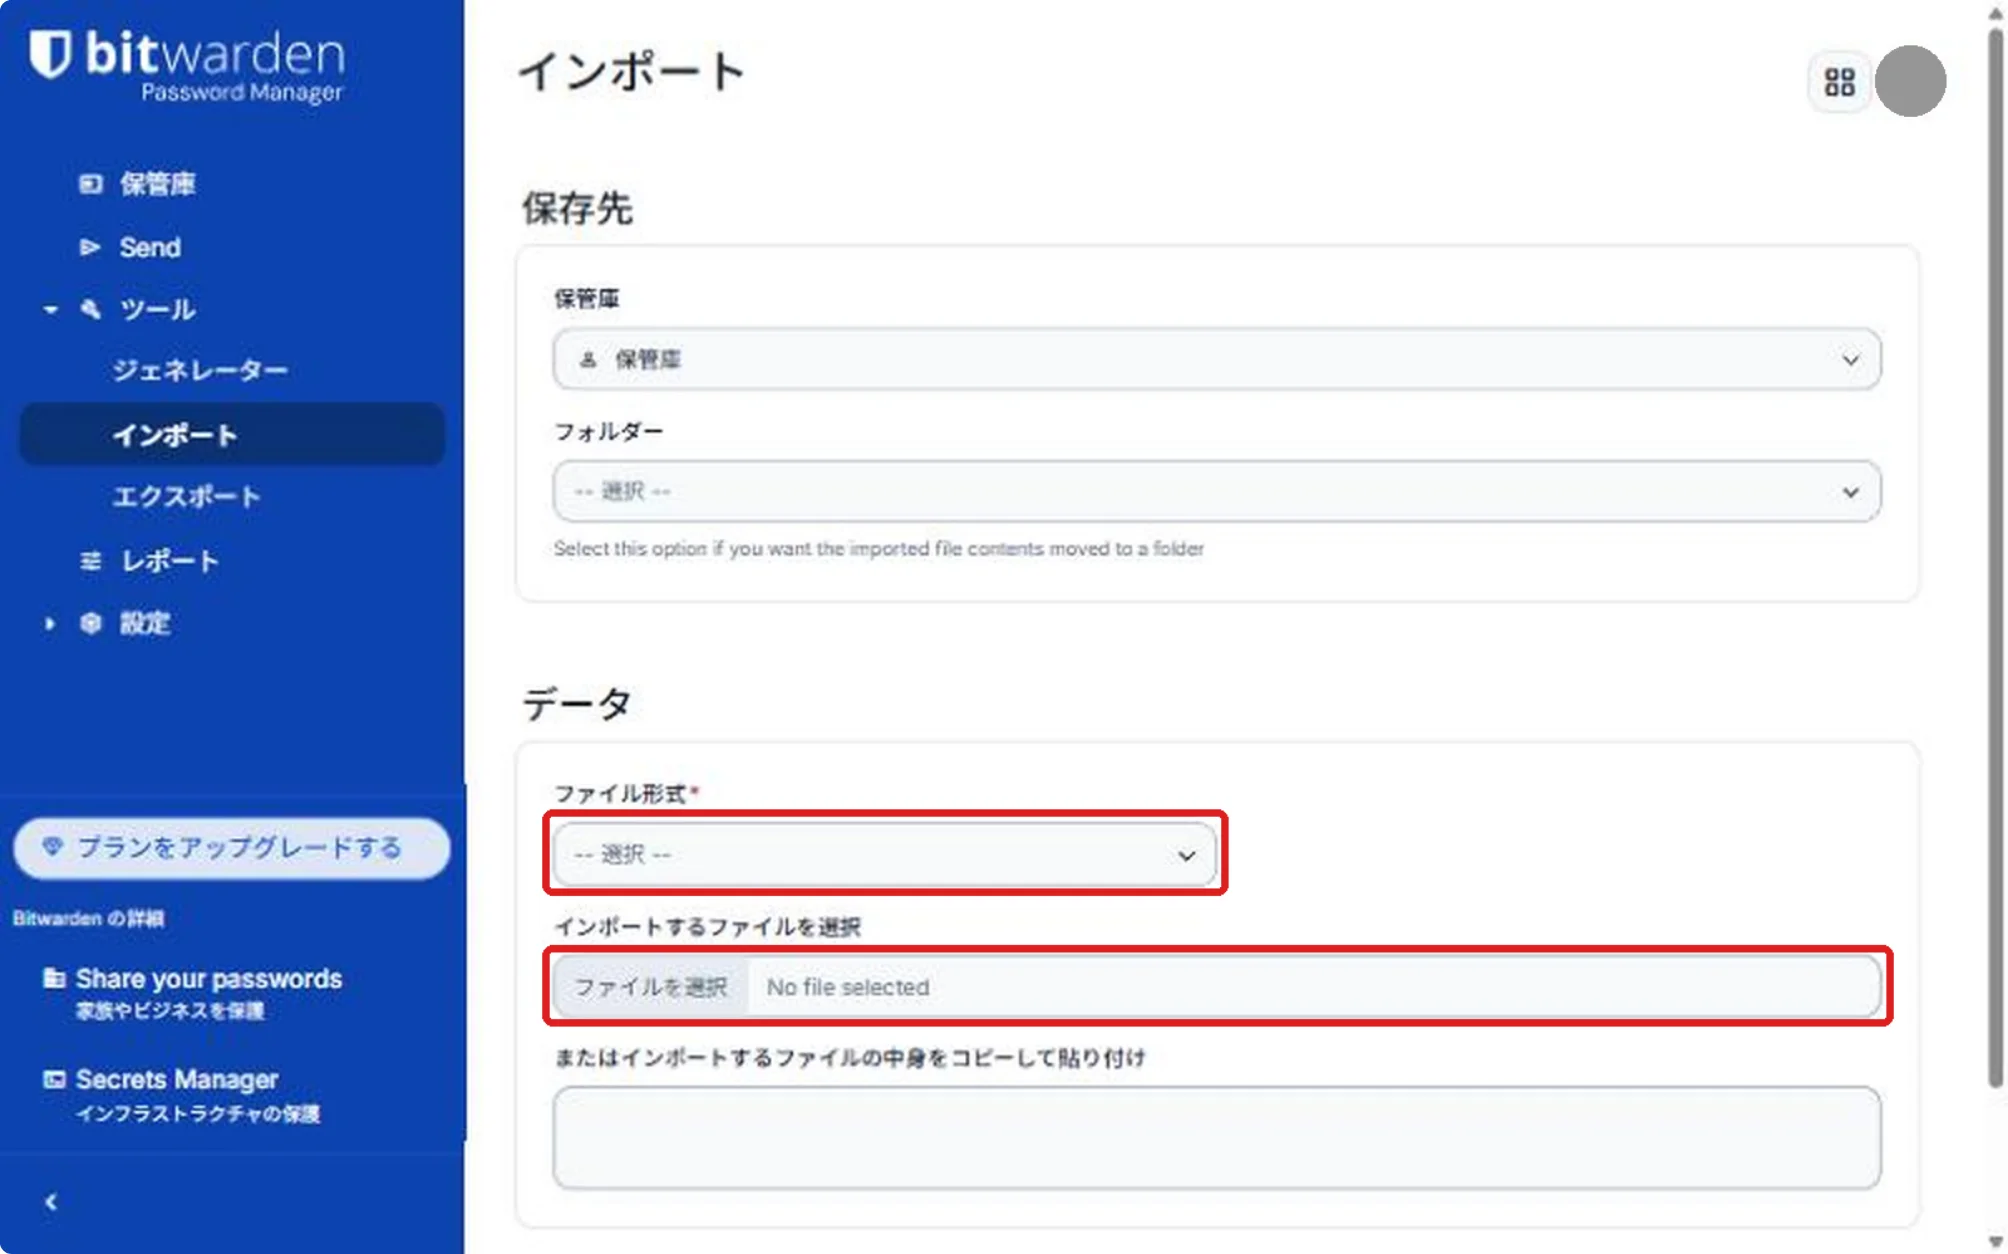Open ジェネレーター under tools

coord(200,371)
